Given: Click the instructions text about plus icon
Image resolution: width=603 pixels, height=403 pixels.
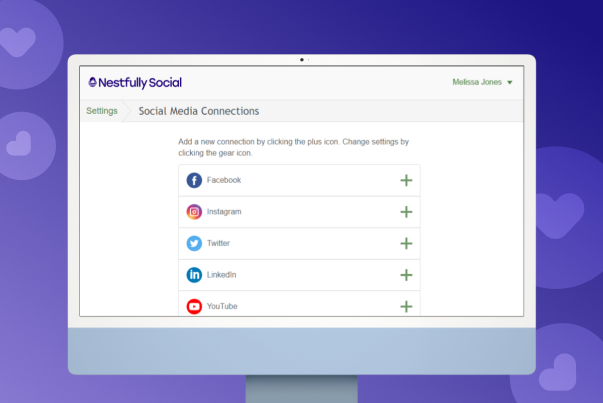Looking at the screenshot, I should (x=293, y=147).
